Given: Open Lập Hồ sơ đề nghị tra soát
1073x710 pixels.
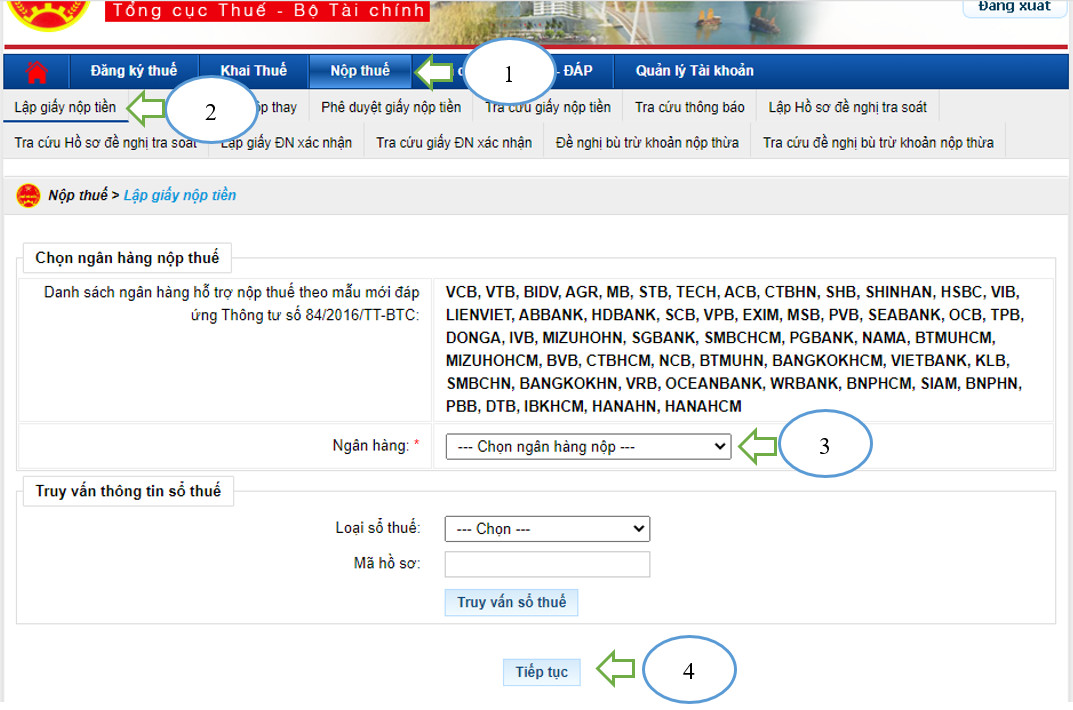Looking at the screenshot, I should point(847,107).
